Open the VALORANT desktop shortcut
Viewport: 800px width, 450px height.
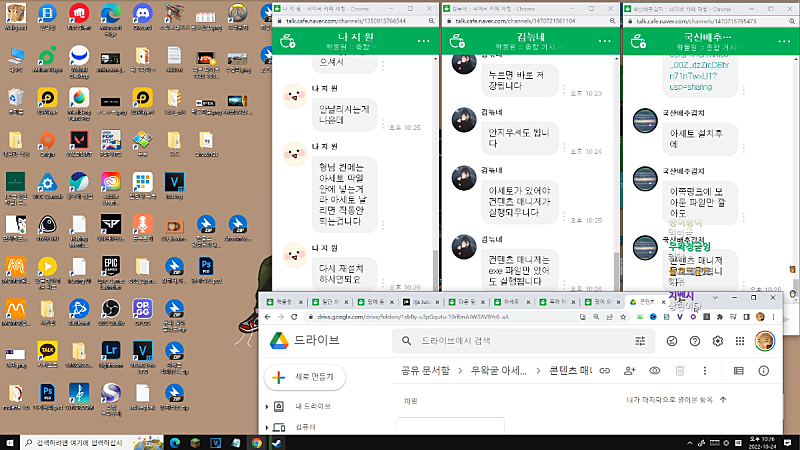pyautogui.click(x=79, y=143)
